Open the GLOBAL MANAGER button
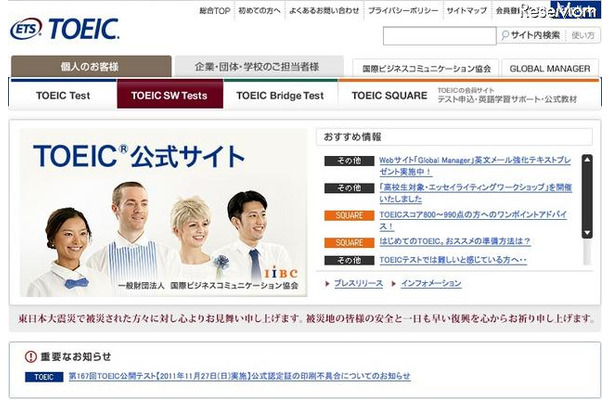The height and width of the screenshot is (400, 610). pos(550,68)
